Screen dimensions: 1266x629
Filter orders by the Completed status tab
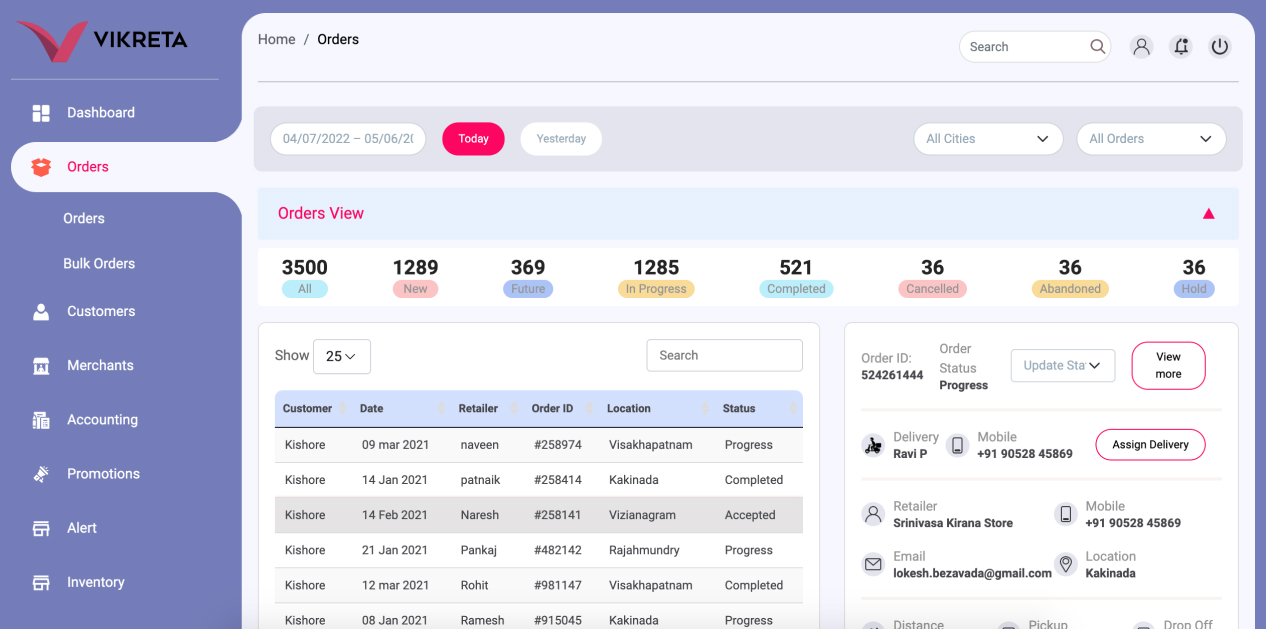click(796, 289)
